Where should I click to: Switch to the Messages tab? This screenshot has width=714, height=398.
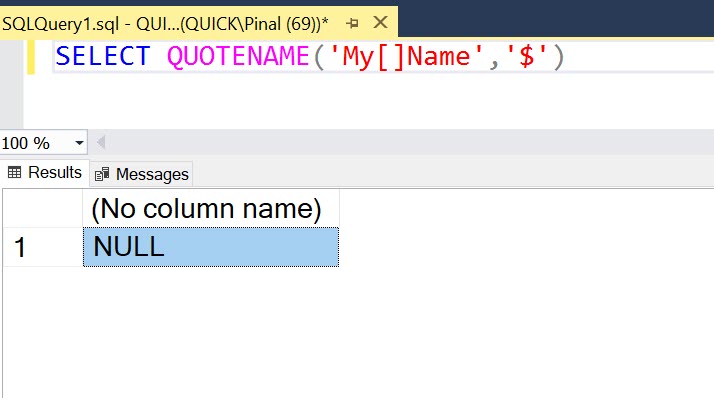[142, 174]
